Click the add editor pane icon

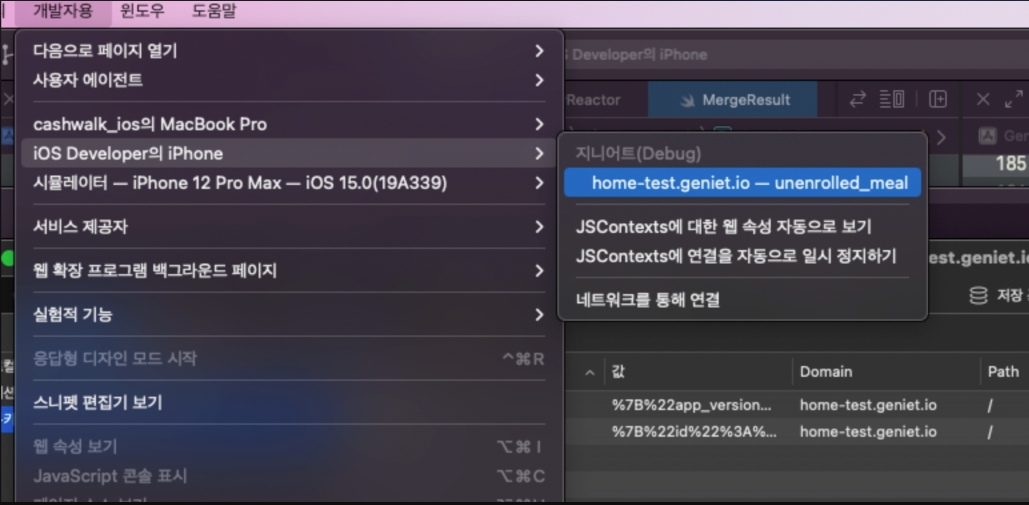(938, 99)
